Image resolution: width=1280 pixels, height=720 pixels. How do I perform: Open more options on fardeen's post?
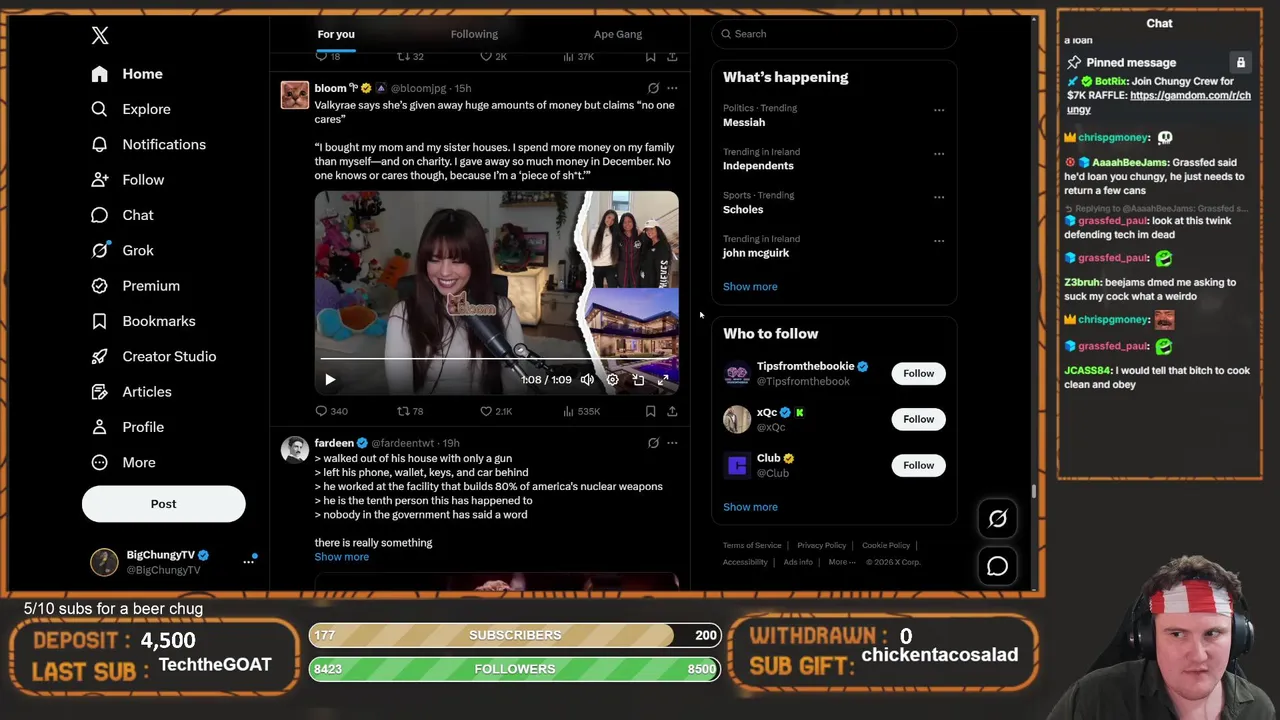click(672, 443)
